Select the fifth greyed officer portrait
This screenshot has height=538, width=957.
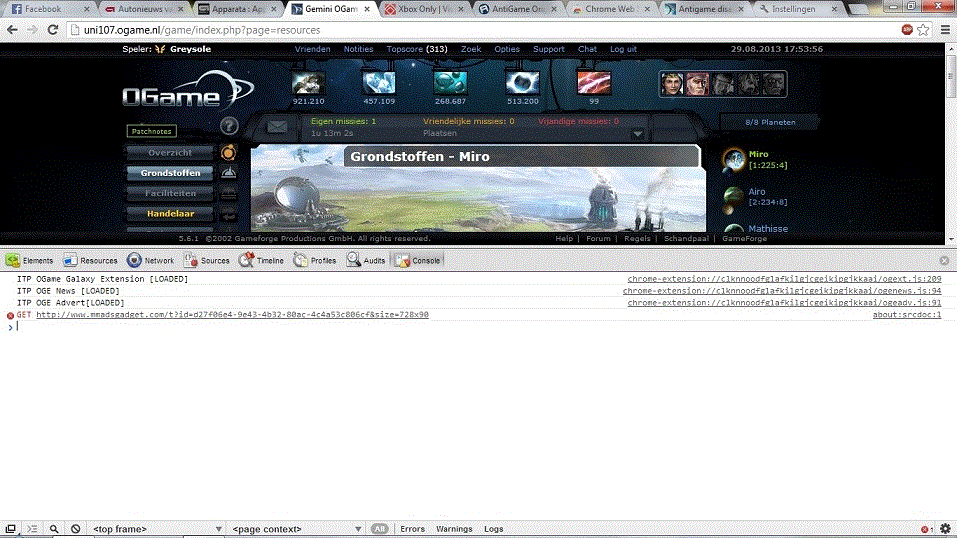point(774,84)
